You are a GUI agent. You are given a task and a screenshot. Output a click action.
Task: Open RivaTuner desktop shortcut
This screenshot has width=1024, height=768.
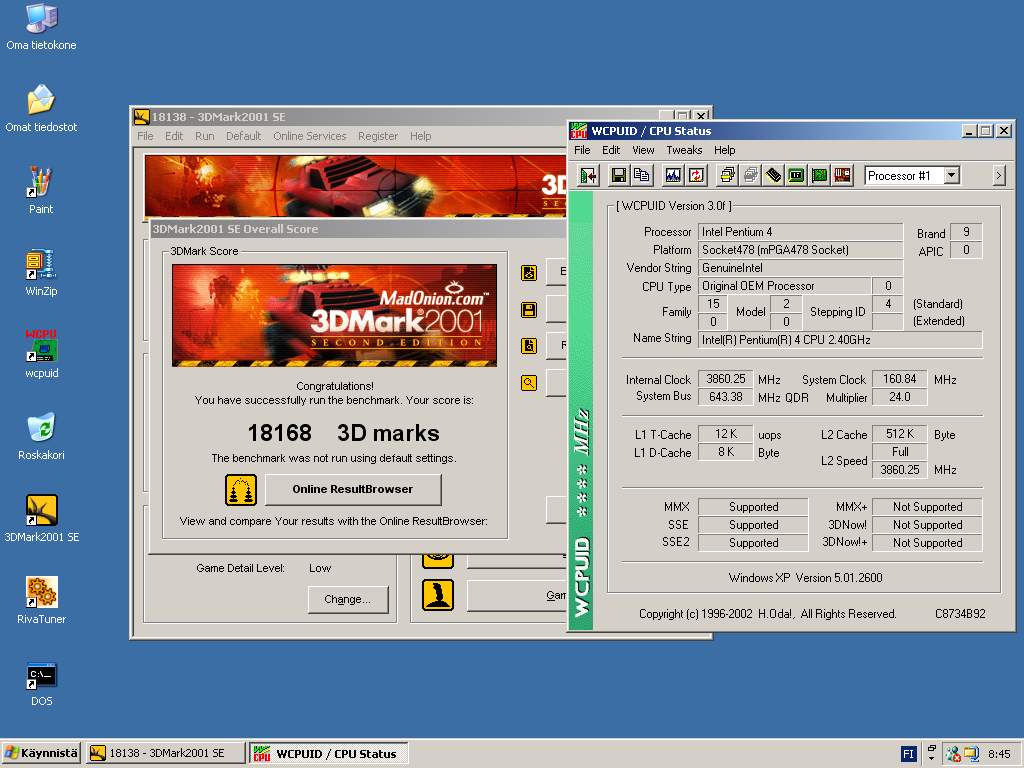tap(41, 592)
